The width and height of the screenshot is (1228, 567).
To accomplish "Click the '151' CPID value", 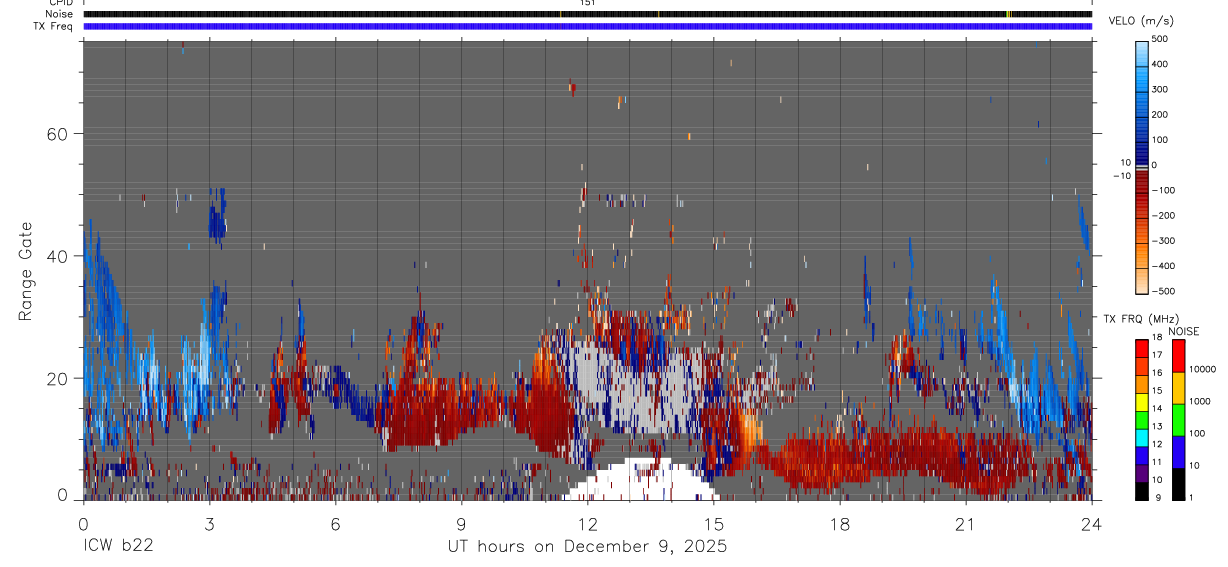I will pyautogui.click(x=587, y=3).
